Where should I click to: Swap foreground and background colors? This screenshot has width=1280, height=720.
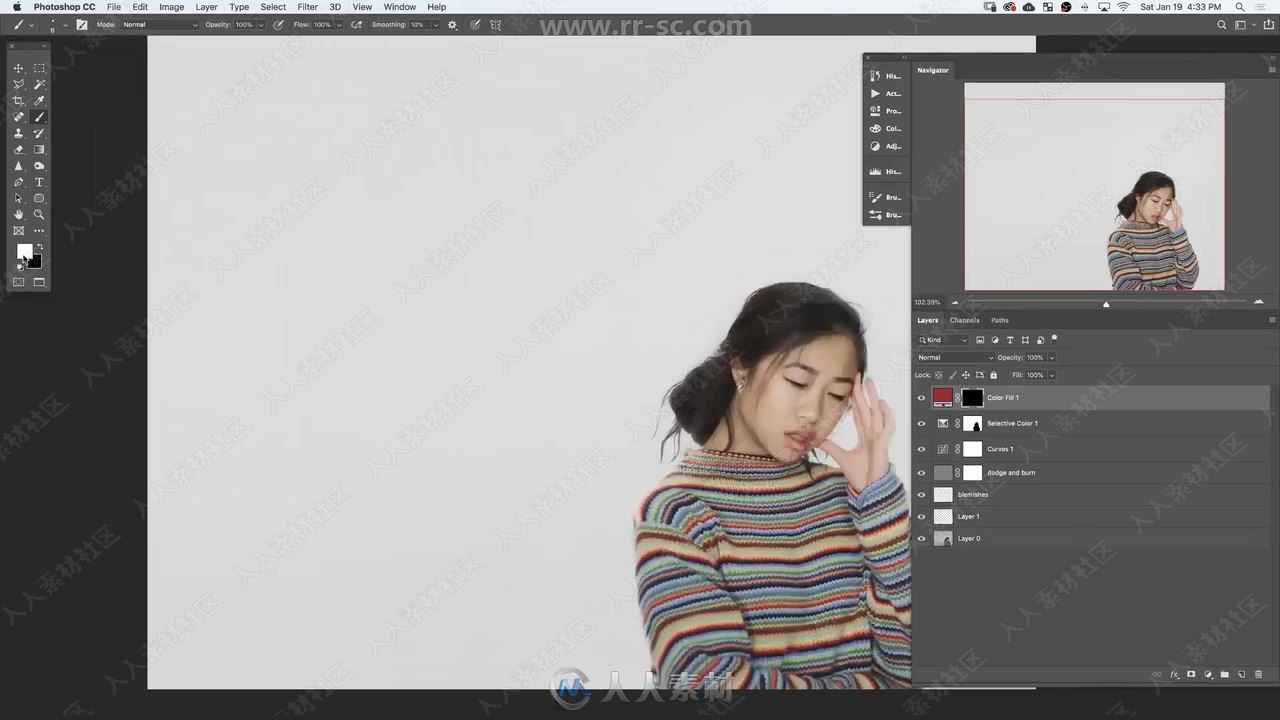pyautogui.click(x=40, y=247)
